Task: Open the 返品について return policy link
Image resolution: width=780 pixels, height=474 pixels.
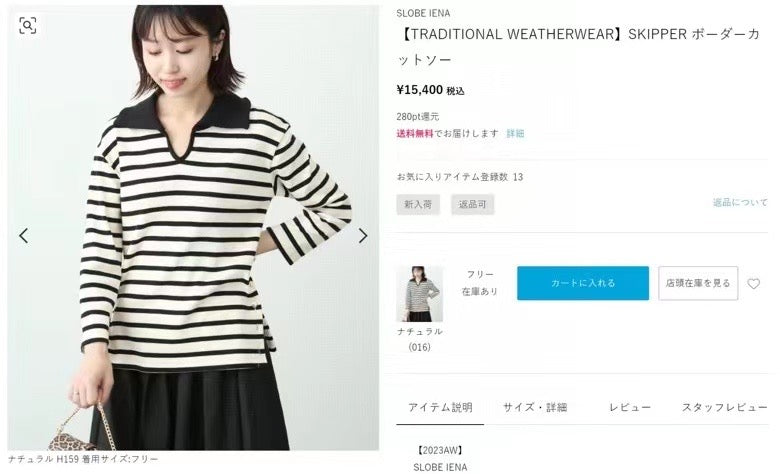Action: [x=740, y=202]
